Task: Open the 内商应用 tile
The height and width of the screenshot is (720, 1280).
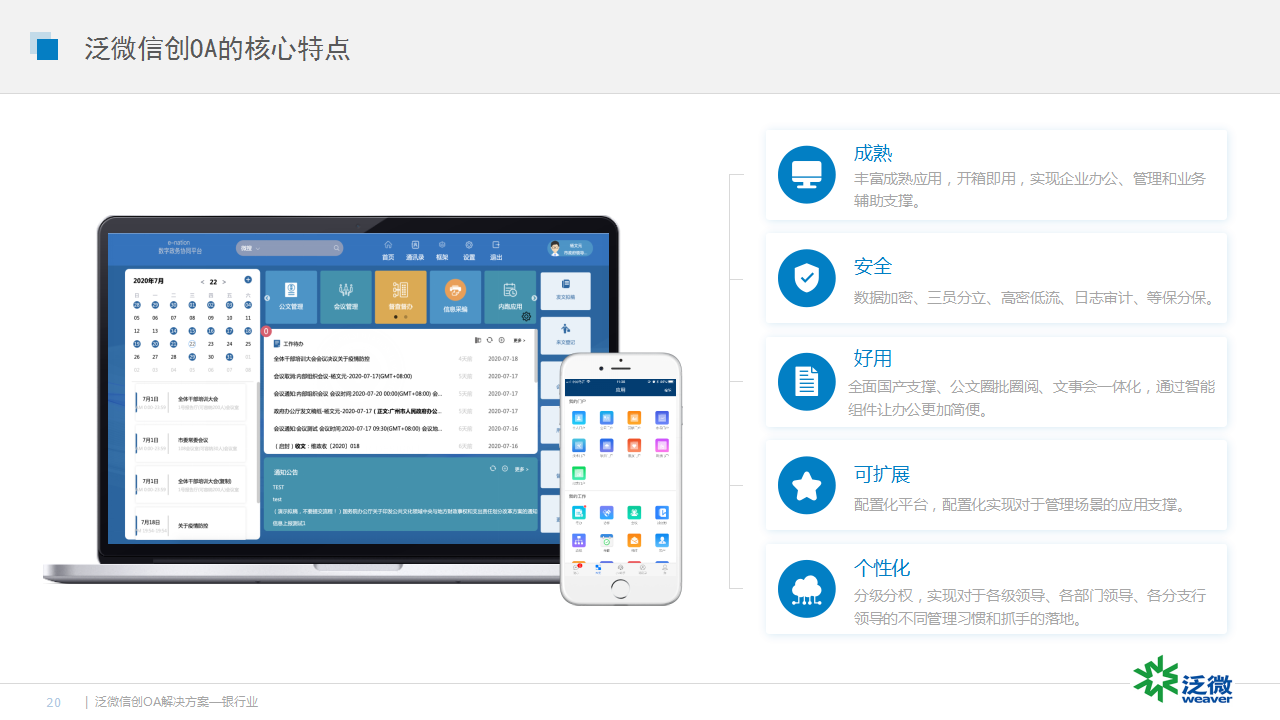Action: [x=510, y=297]
